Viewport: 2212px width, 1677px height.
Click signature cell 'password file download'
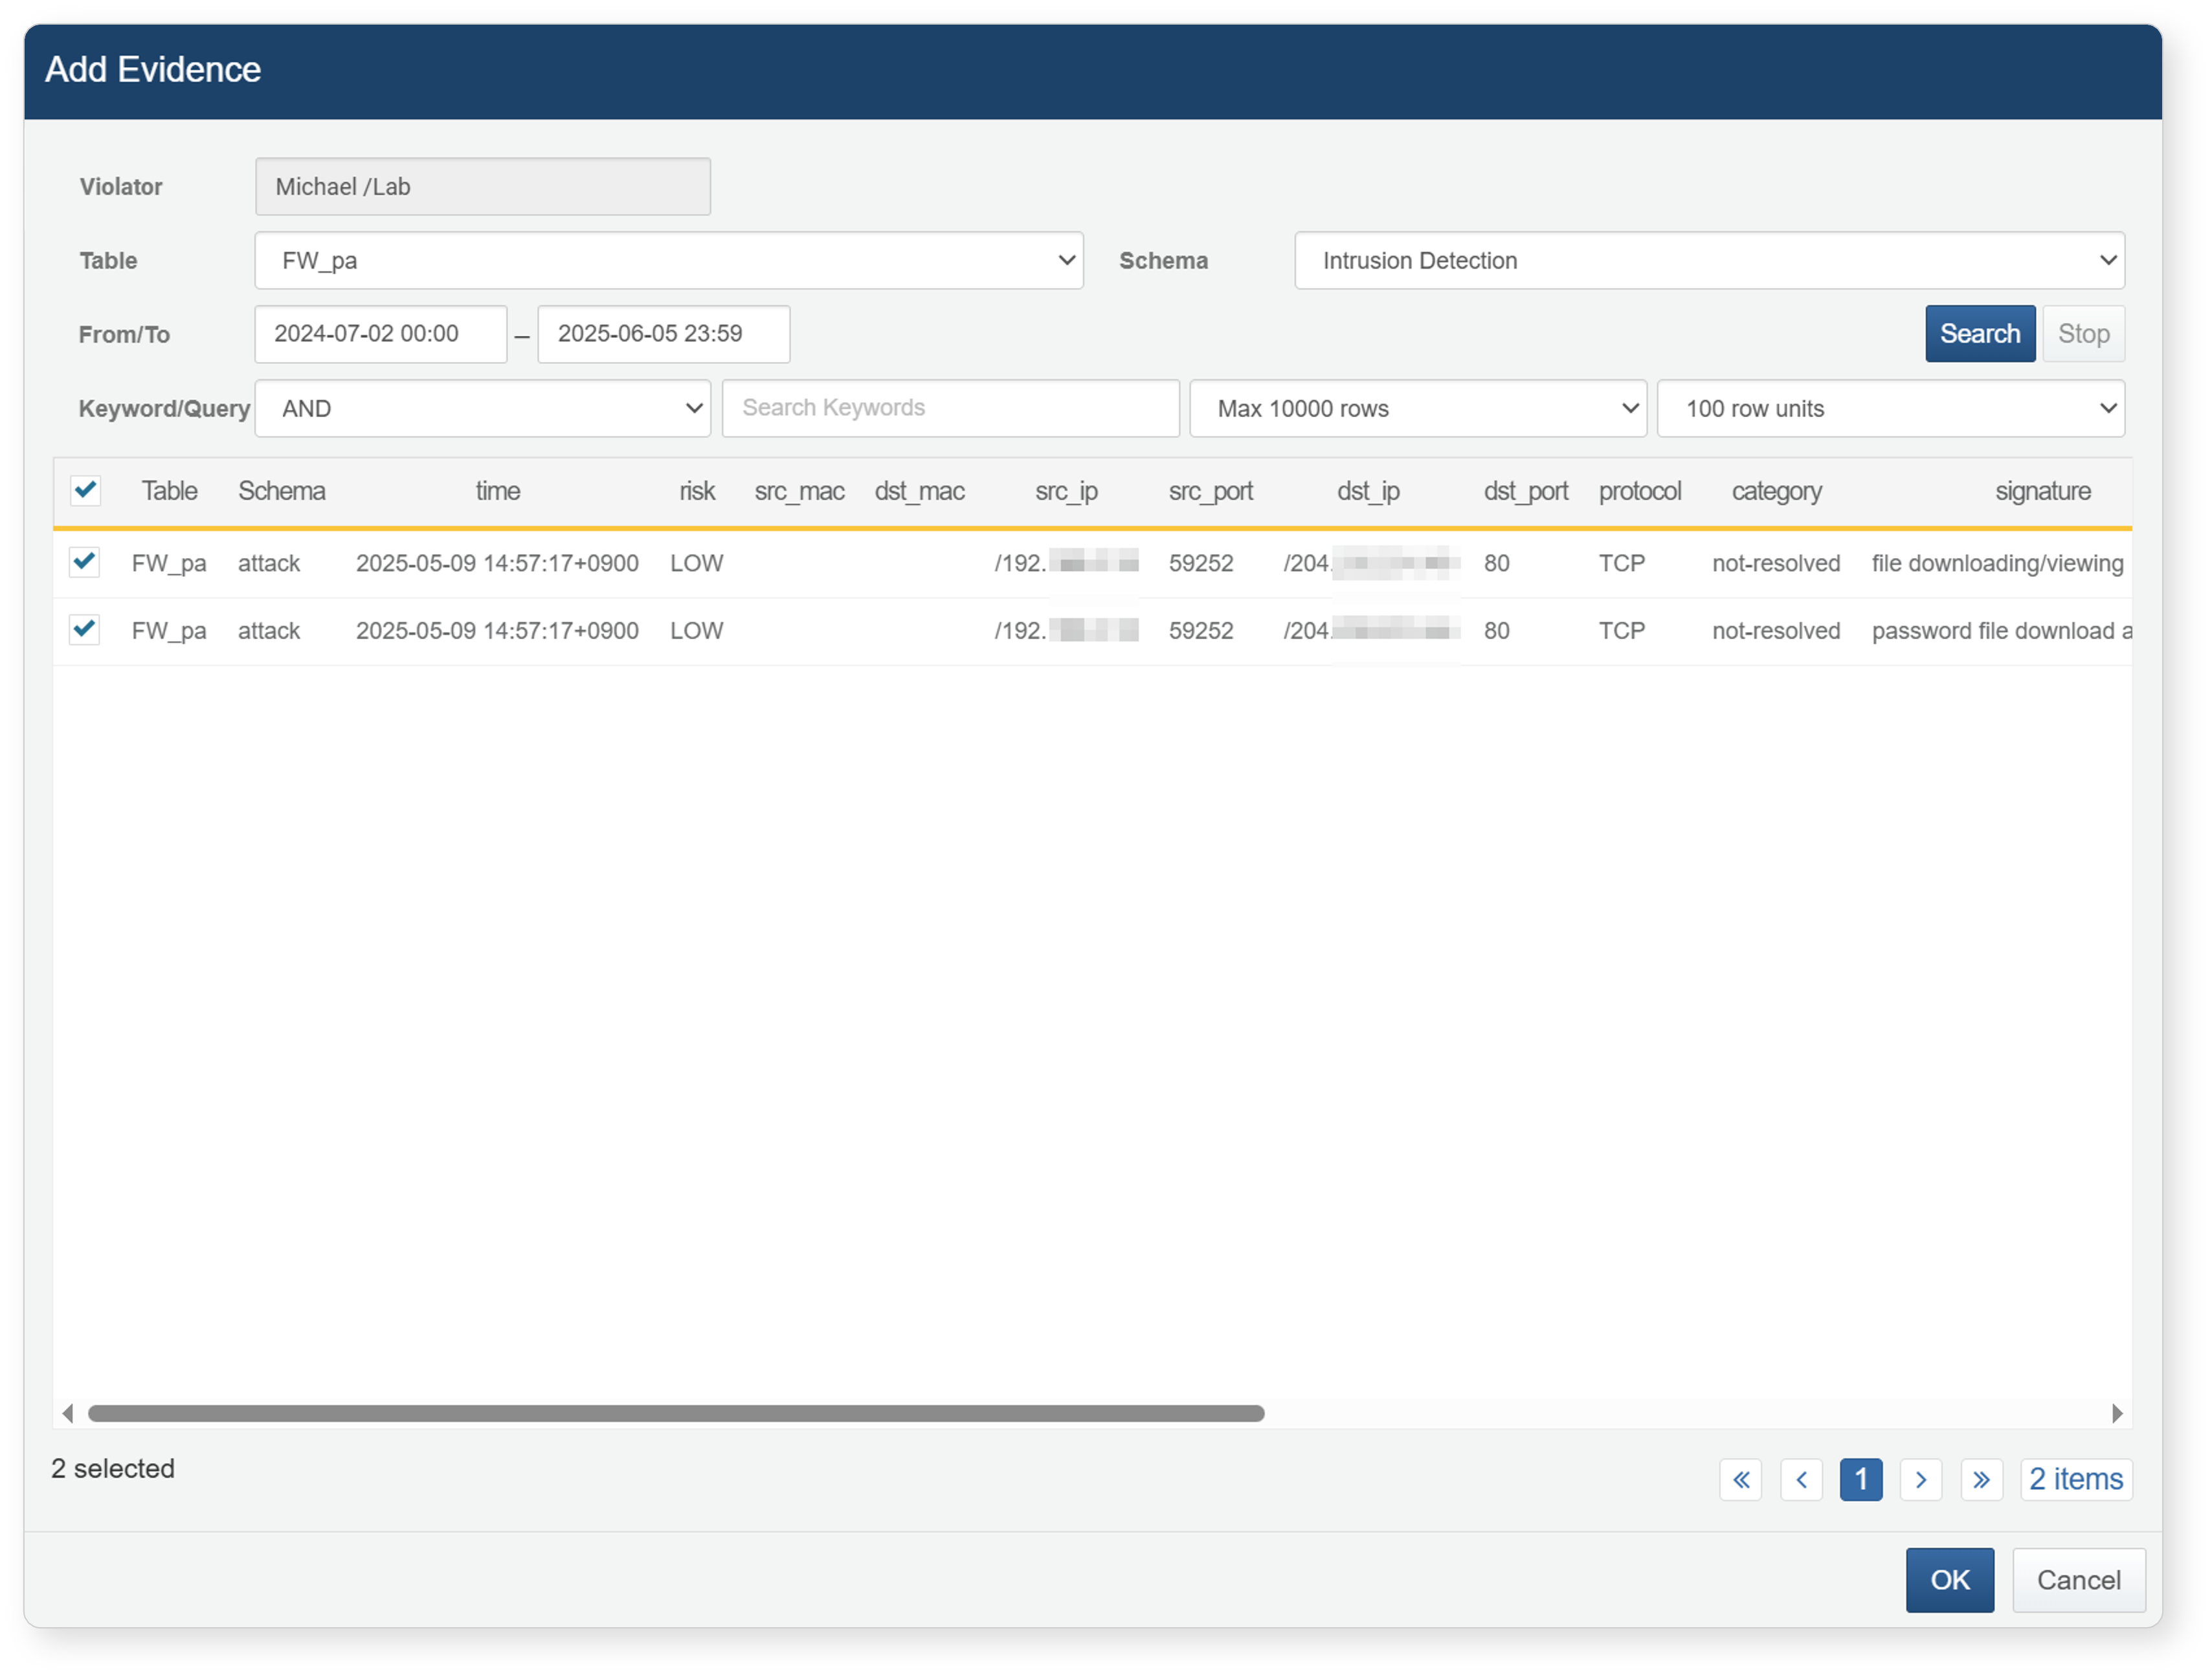(2001, 631)
